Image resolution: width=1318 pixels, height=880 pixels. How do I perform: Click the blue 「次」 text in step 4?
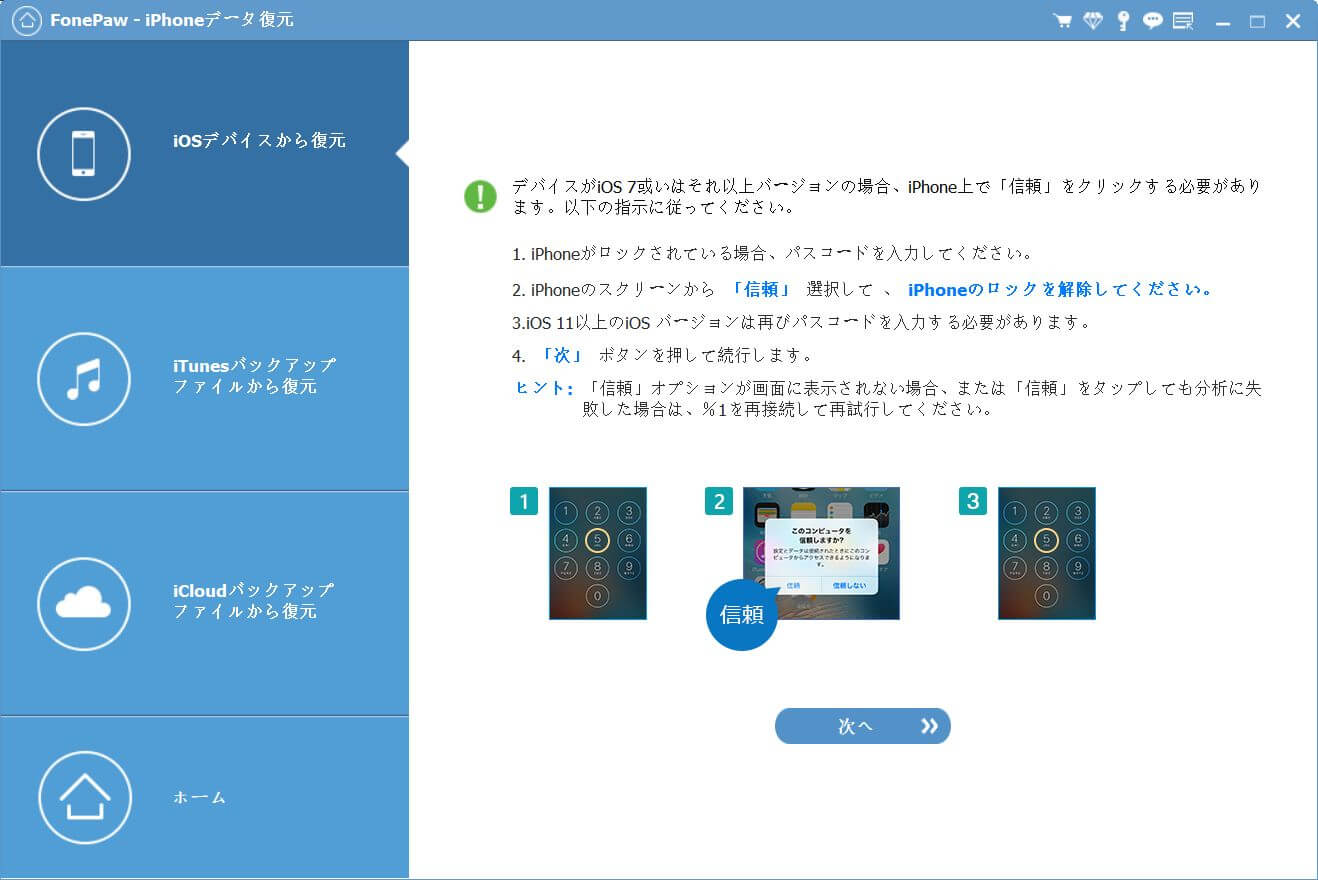tap(561, 355)
